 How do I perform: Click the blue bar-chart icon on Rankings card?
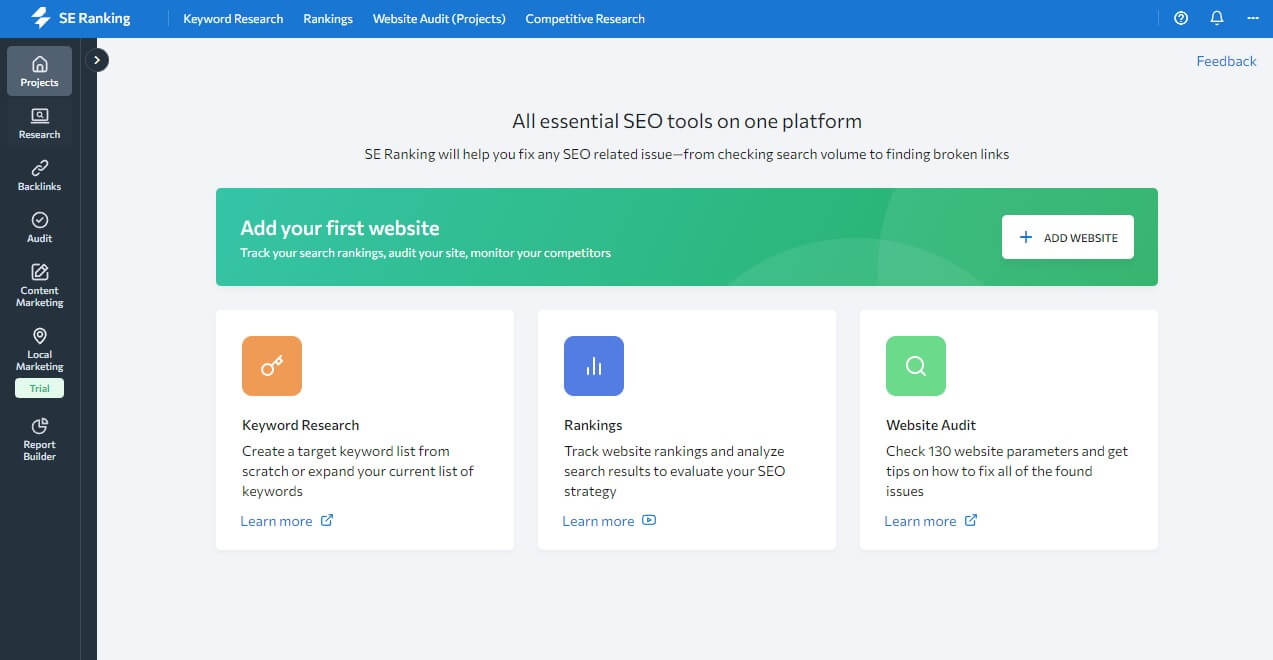click(593, 366)
